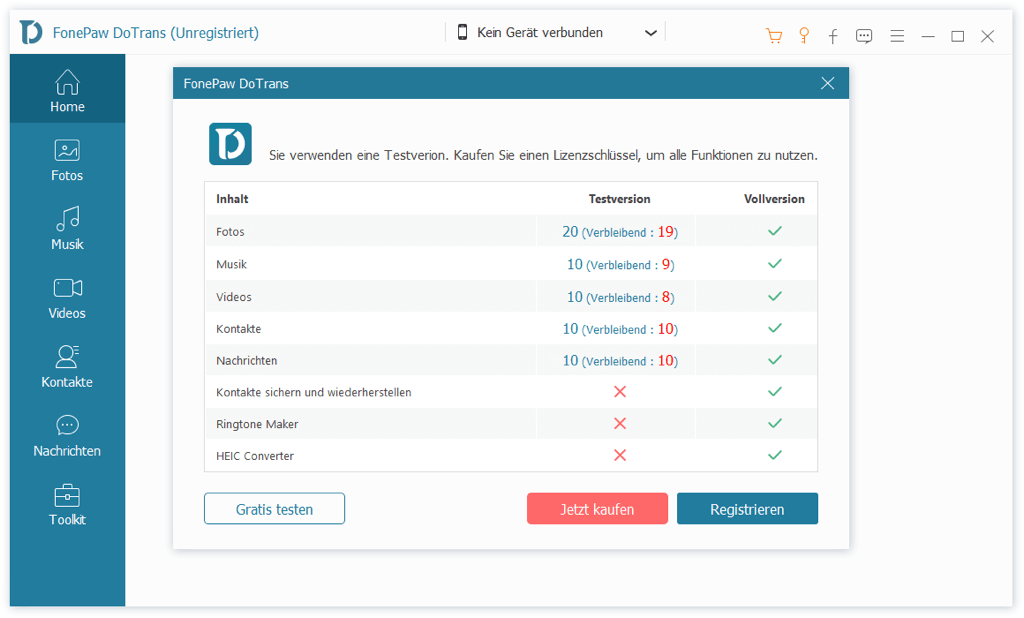Close the FonePaw DoTrans dialog
1024x618 pixels.
click(827, 83)
